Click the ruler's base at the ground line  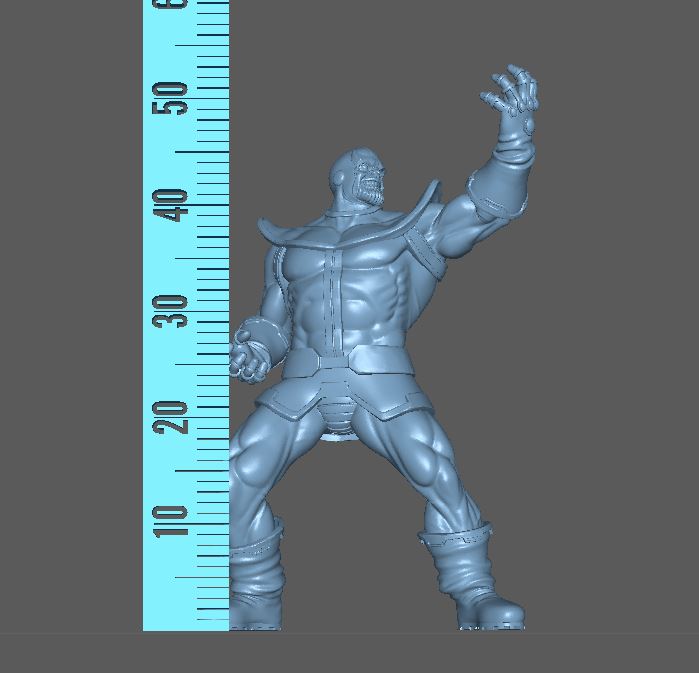(186, 625)
